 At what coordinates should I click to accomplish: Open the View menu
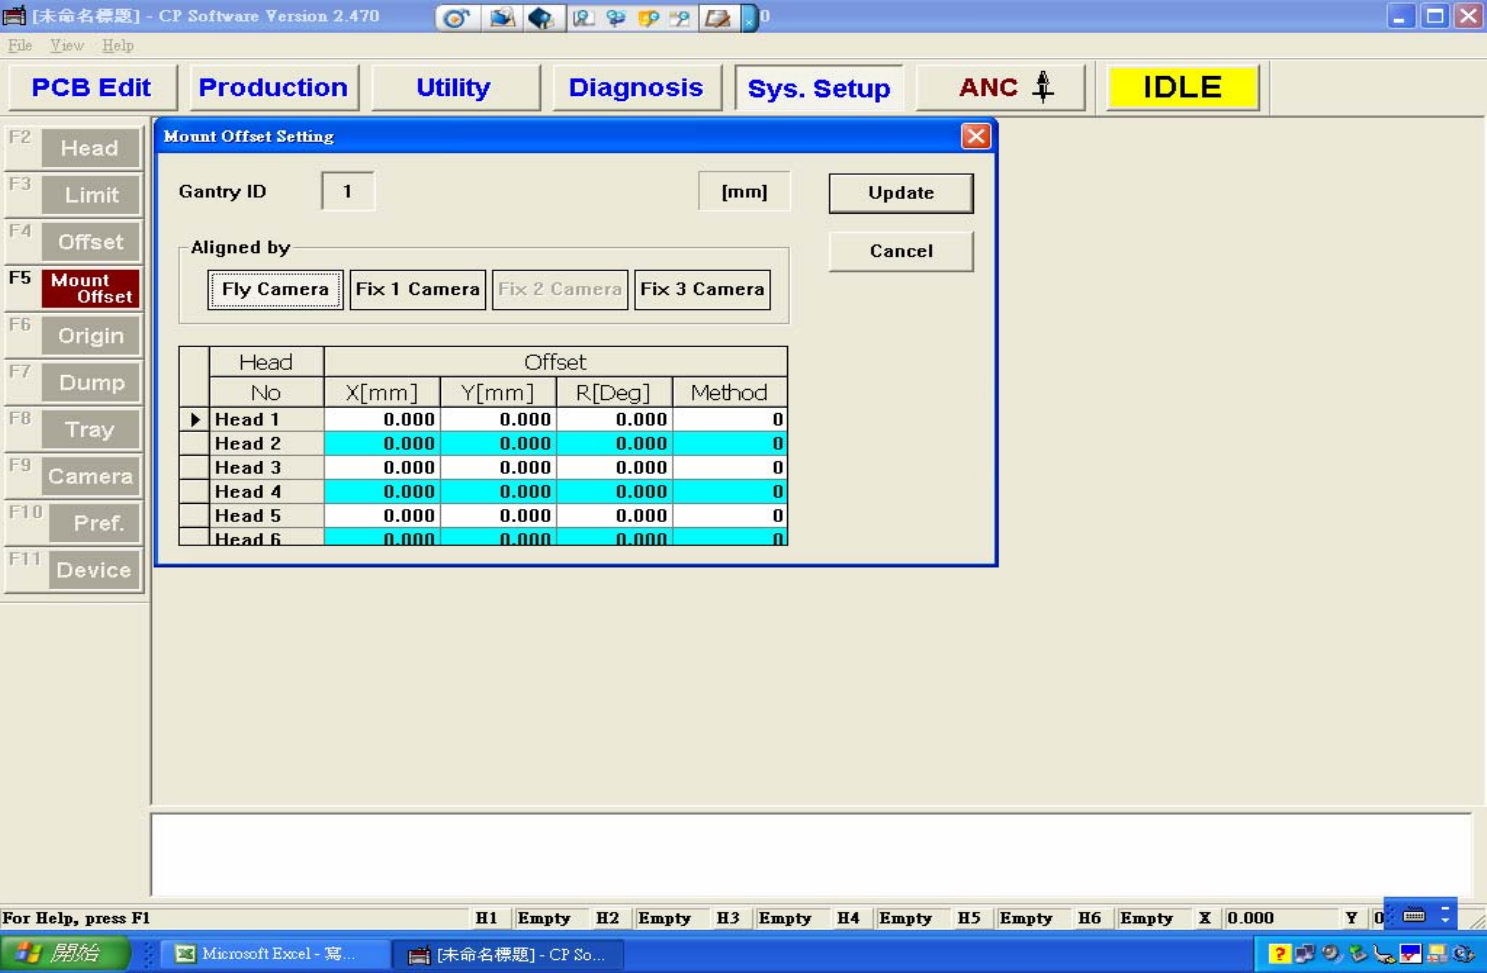[x=66, y=45]
